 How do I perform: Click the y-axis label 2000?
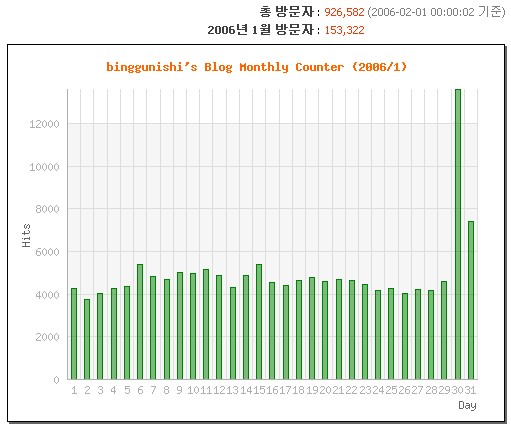click(47, 337)
